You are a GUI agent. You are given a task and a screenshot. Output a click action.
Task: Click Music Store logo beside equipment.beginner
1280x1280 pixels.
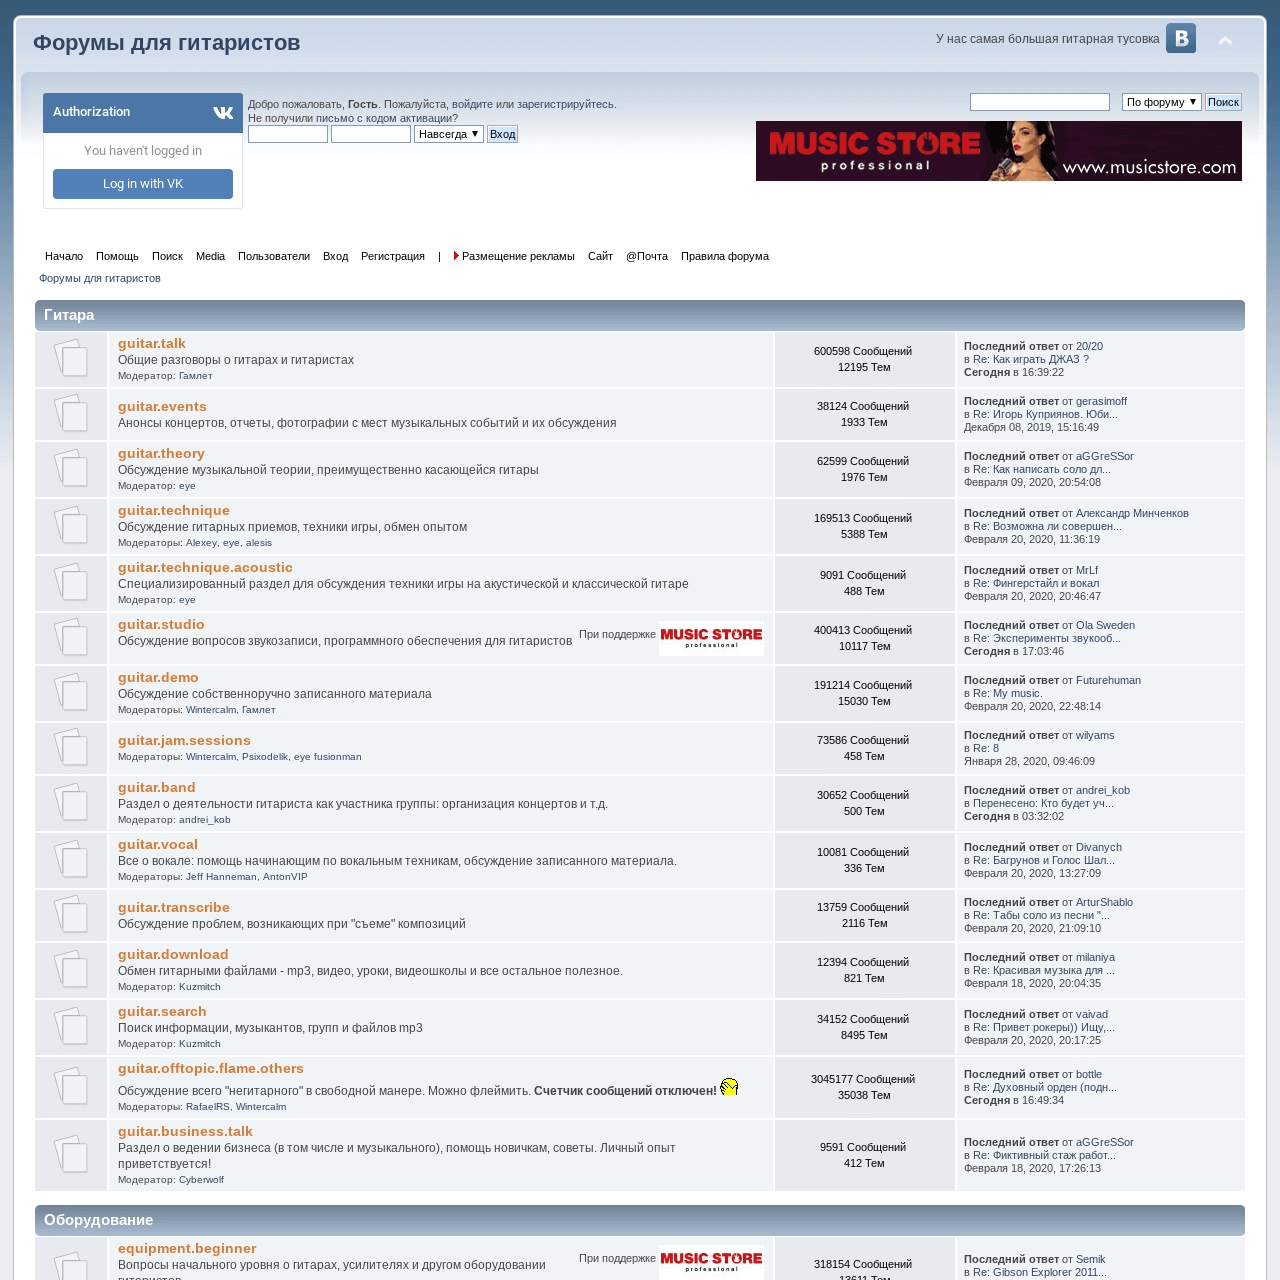(711, 1262)
